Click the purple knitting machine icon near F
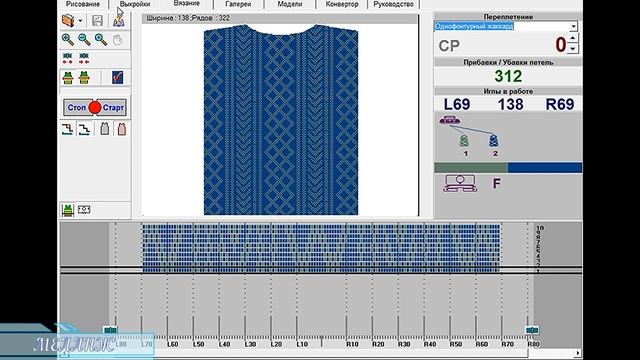Image resolution: width=640 pixels, height=360 pixels. pos(460,183)
